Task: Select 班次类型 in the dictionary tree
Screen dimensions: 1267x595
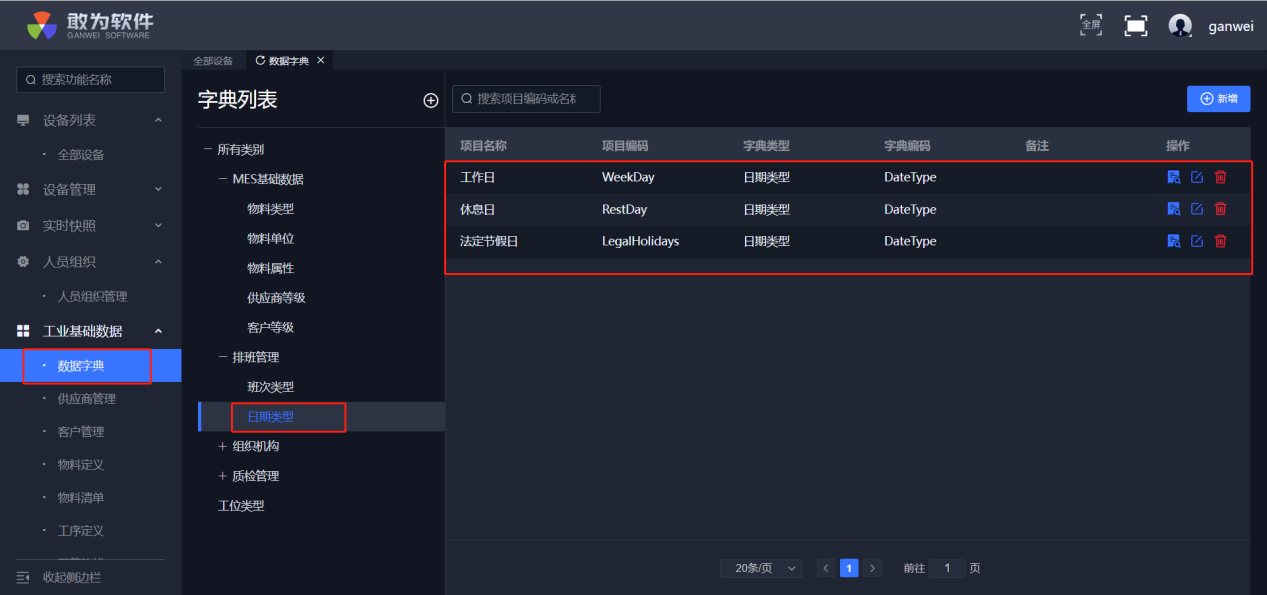Action: 270,387
